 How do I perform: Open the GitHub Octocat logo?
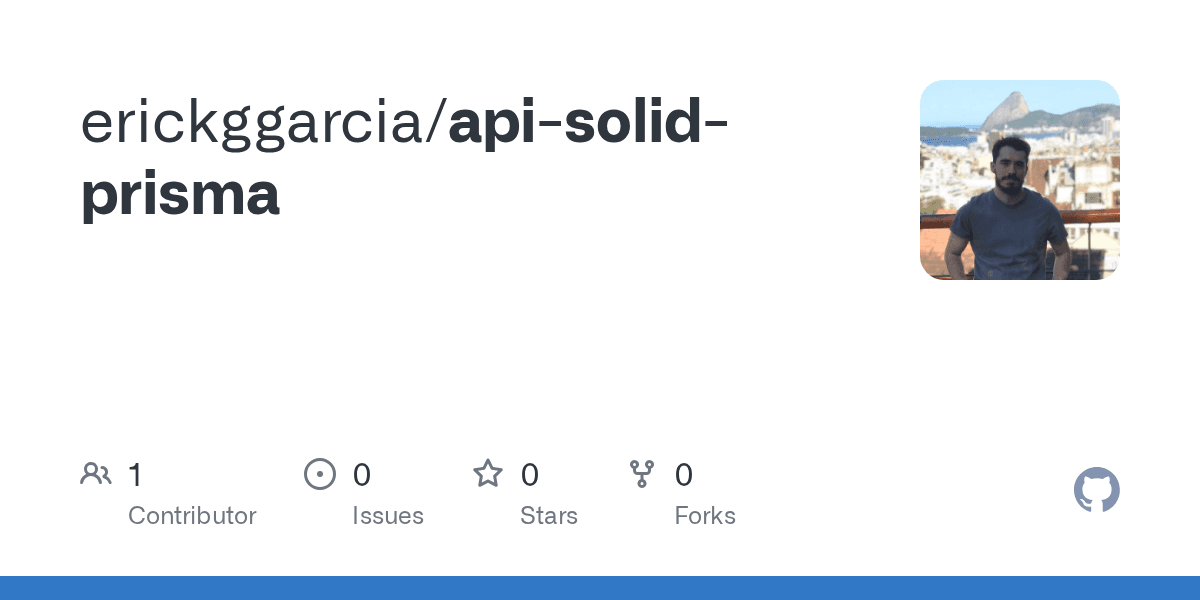(x=1097, y=490)
